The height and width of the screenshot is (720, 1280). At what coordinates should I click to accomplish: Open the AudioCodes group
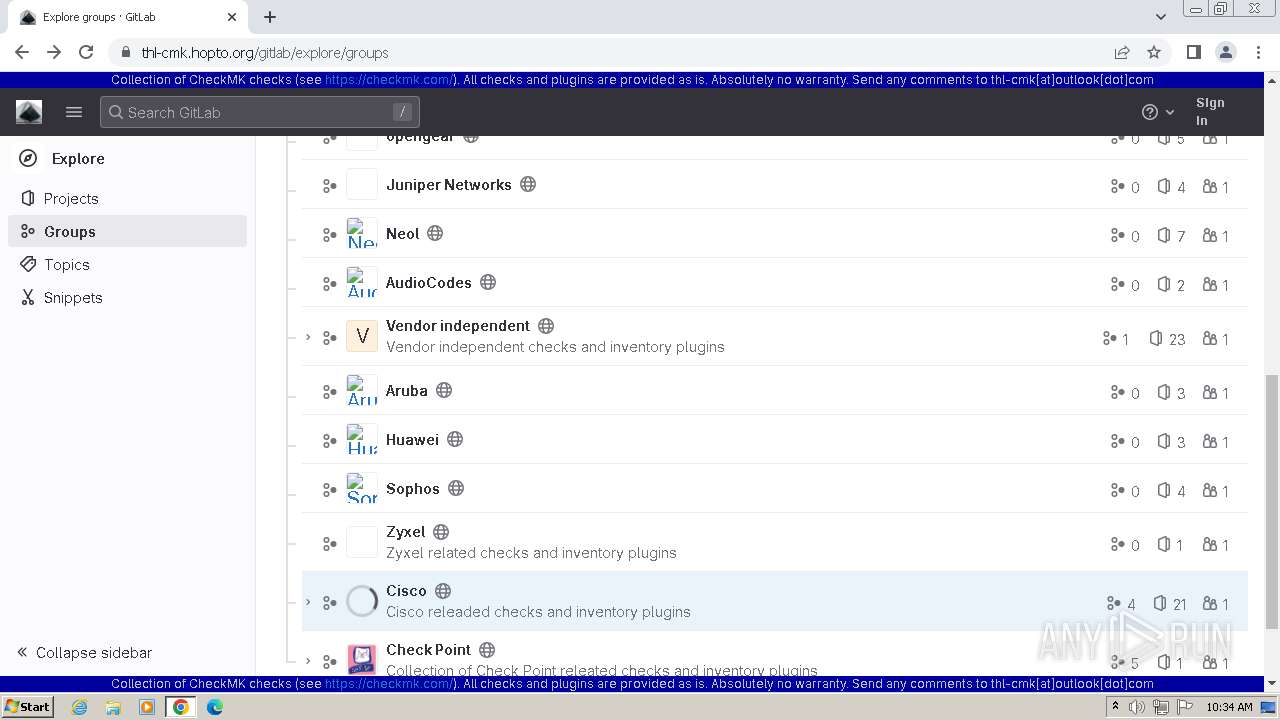coord(428,282)
